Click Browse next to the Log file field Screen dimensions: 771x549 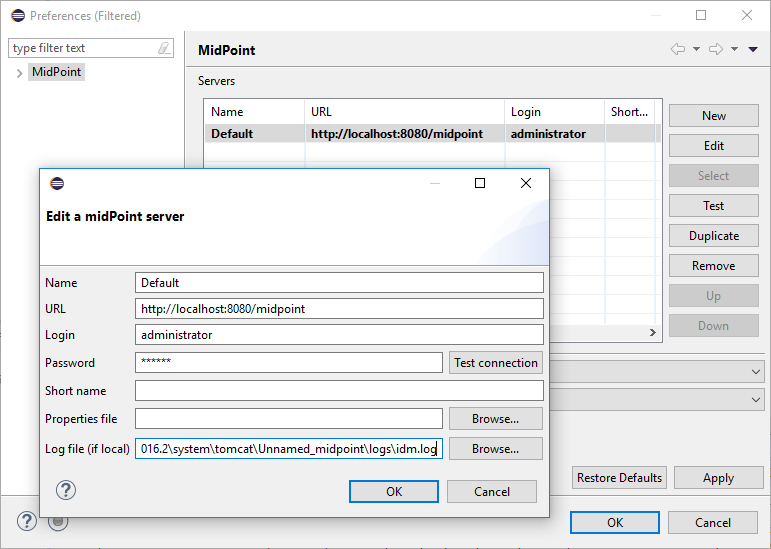tap(495, 449)
